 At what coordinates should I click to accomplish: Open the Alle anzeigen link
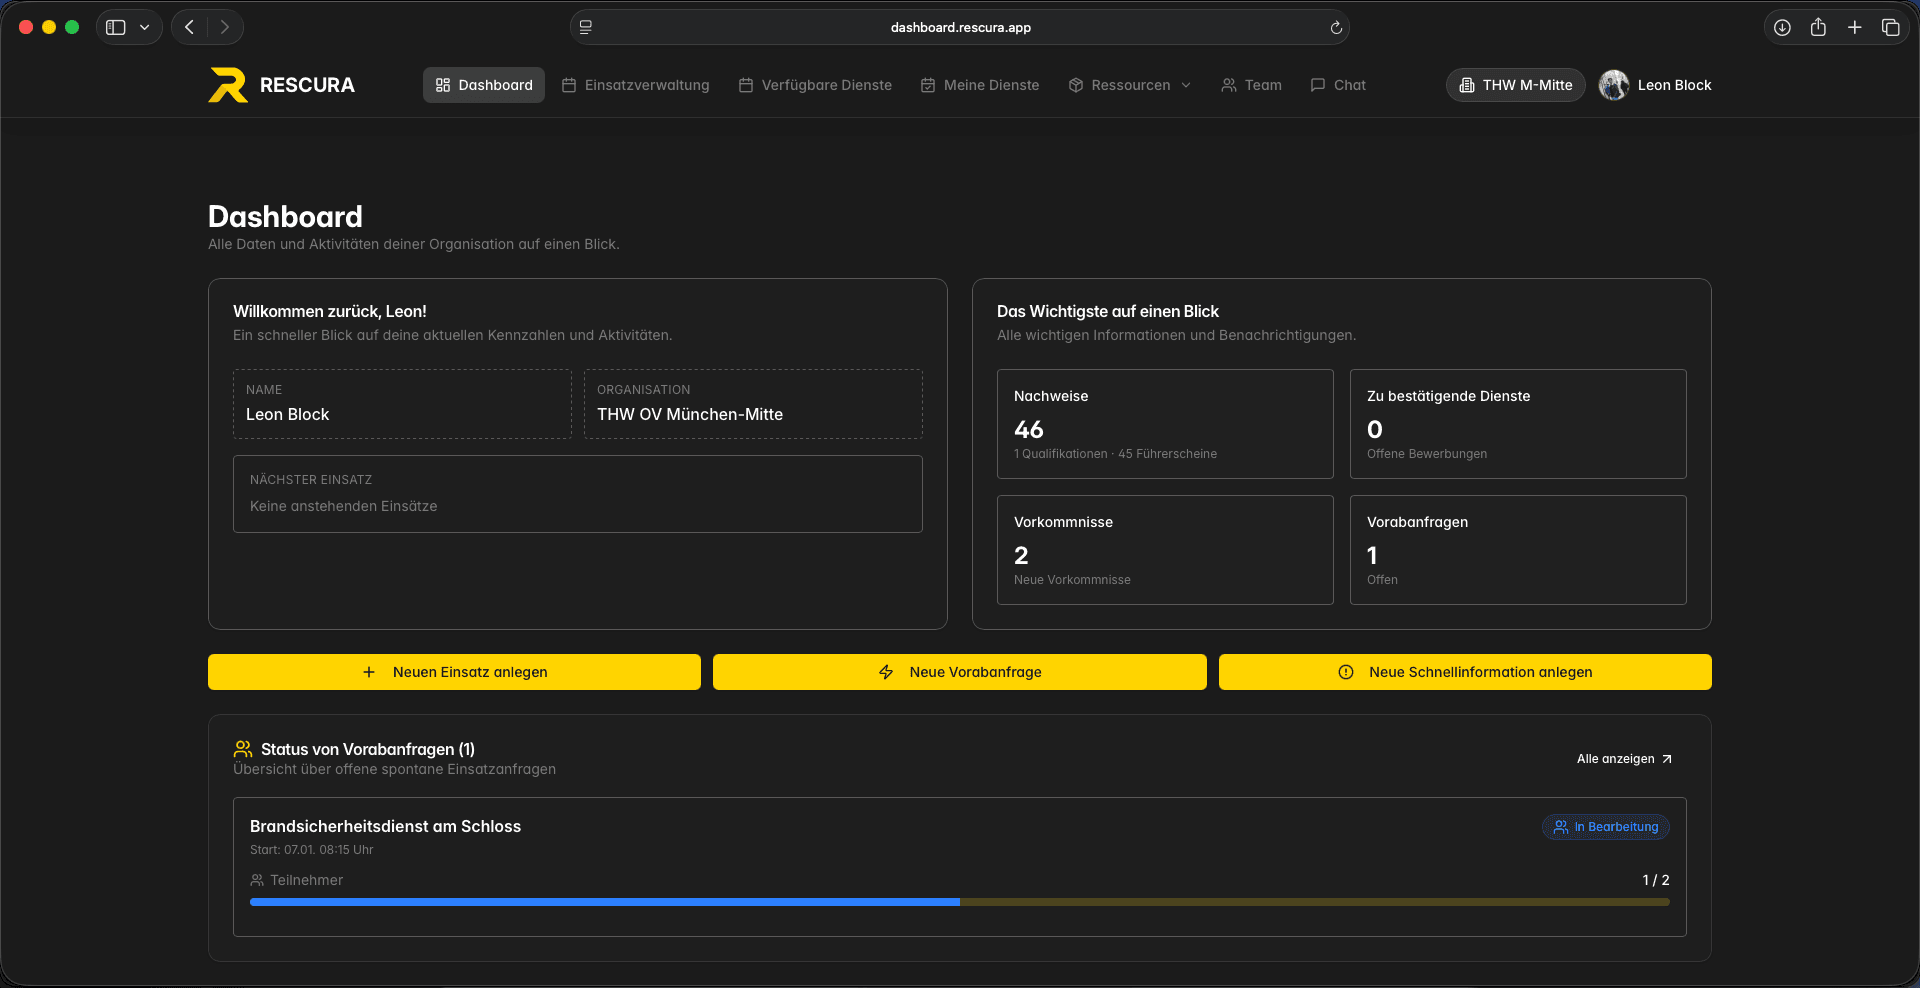click(1623, 758)
